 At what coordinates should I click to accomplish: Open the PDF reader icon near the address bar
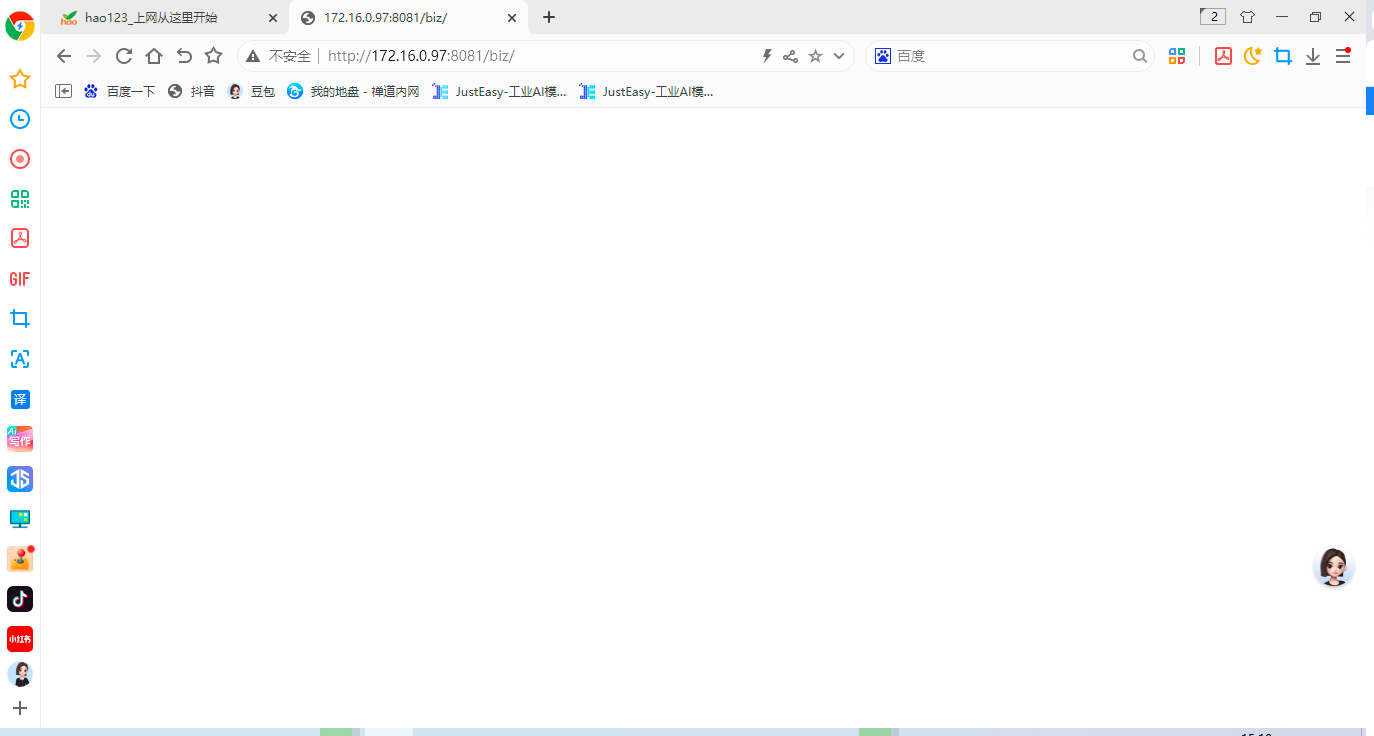tap(1223, 56)
